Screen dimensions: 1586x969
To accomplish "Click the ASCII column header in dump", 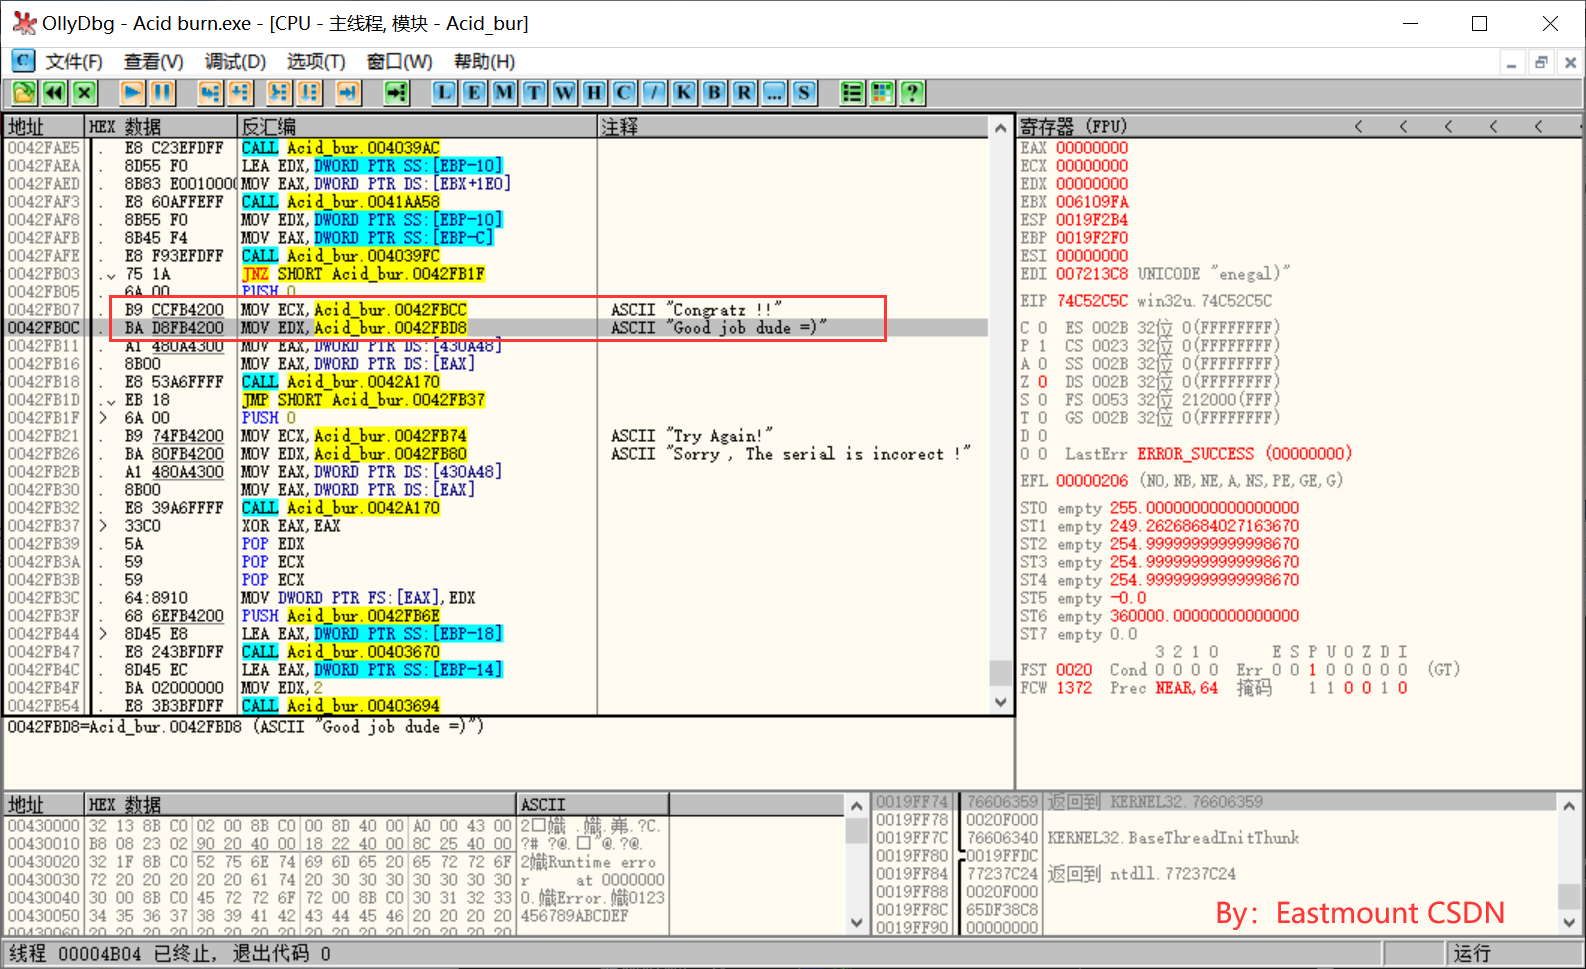I will (x=593, y=805).
